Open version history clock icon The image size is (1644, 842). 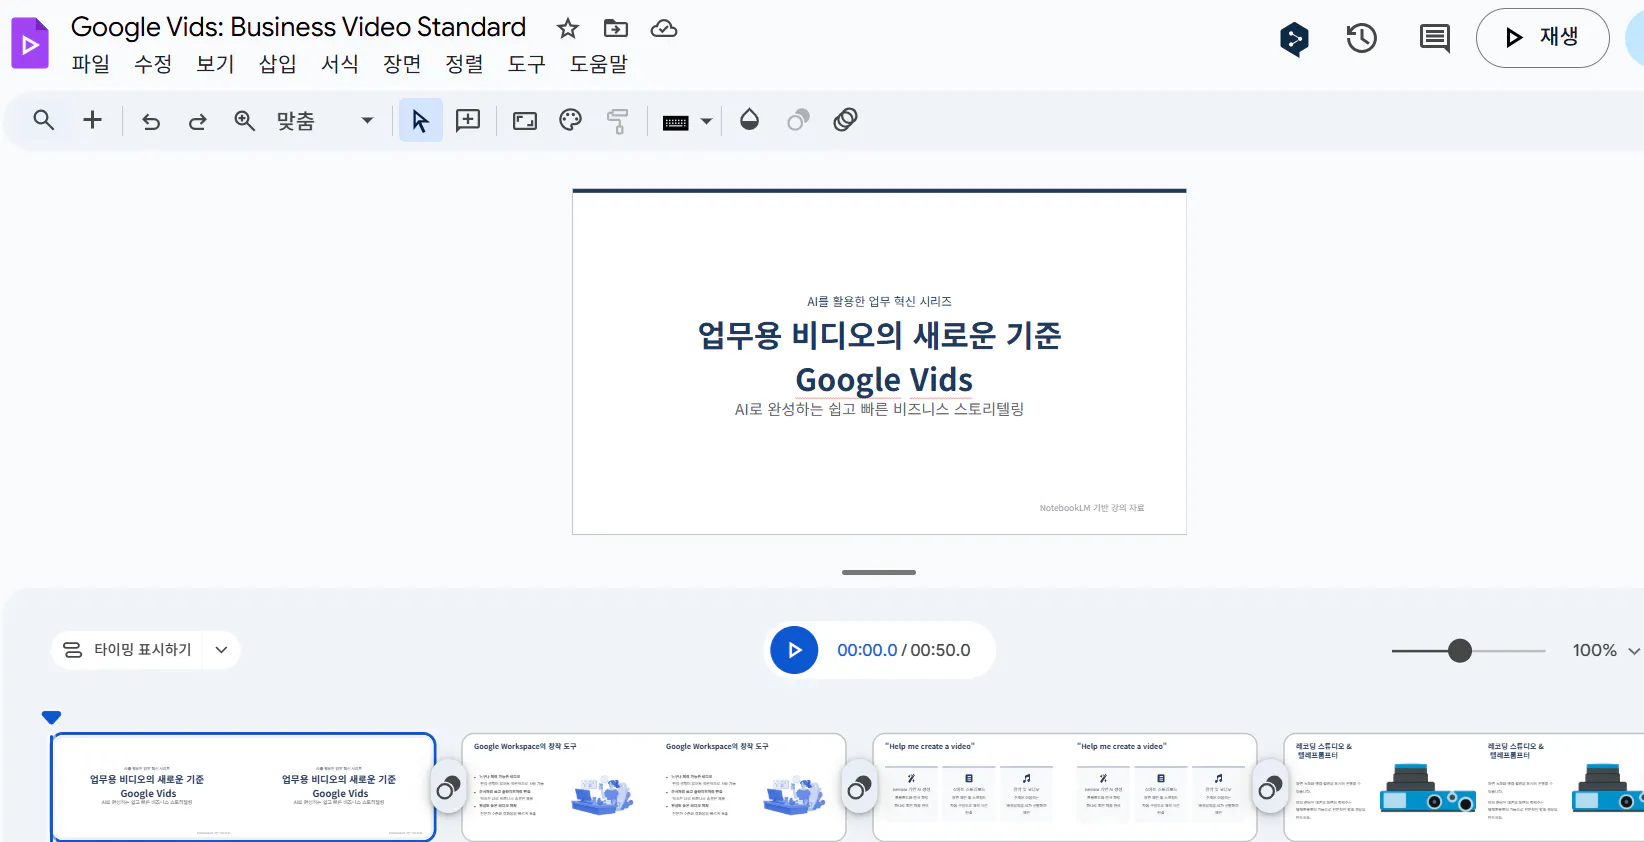(1362, 39)
